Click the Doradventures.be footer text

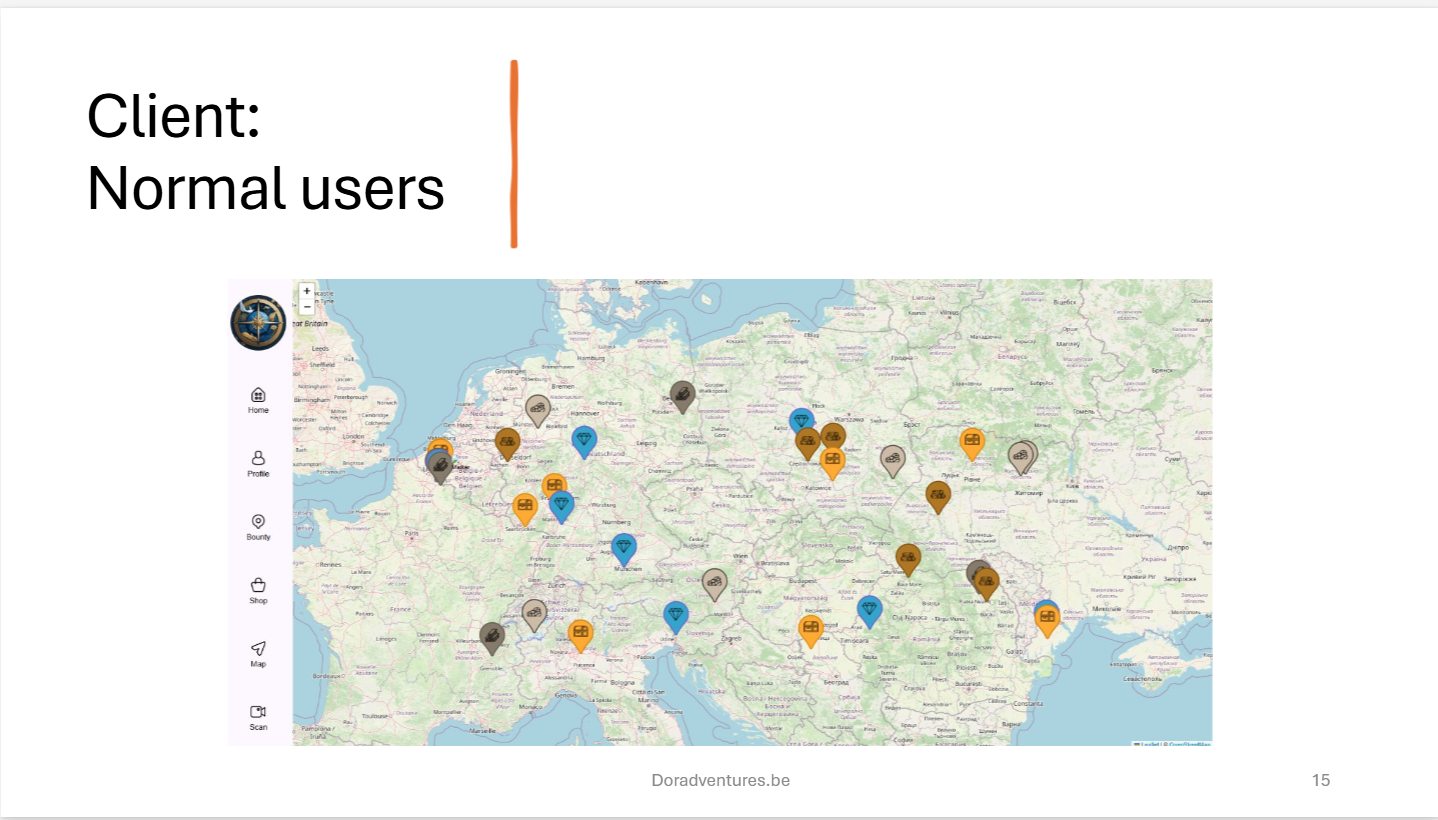tap(720, 780)
